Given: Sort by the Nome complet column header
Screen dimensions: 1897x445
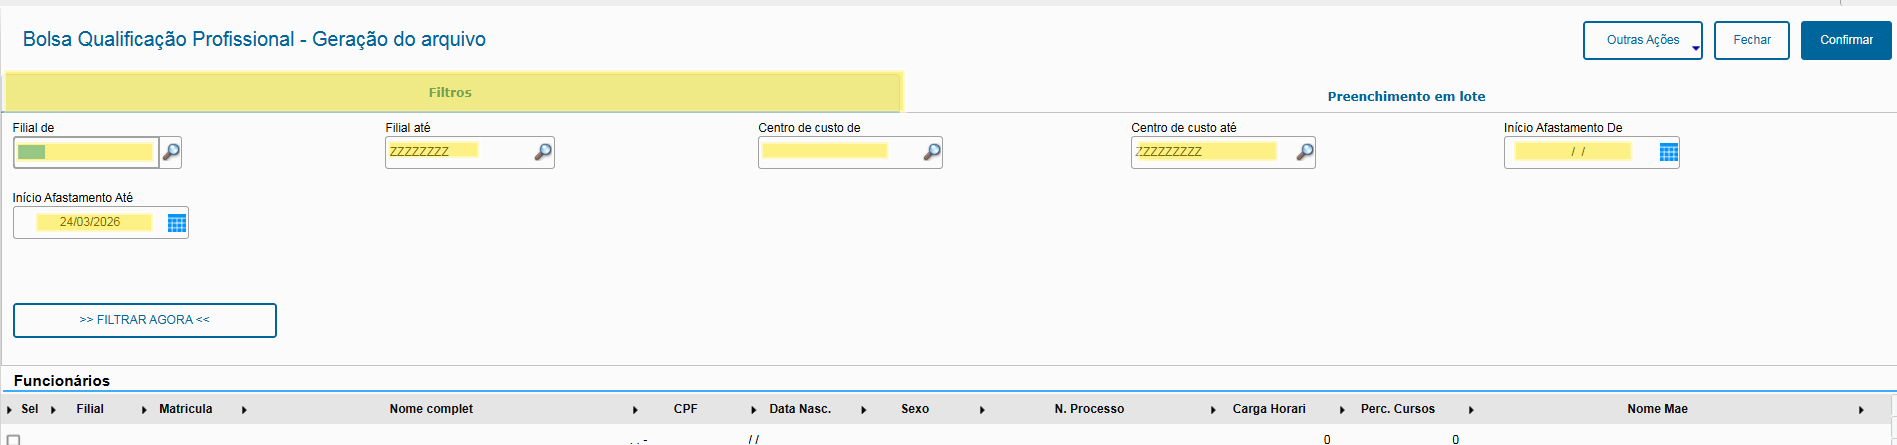Looking at the screenshot, I should pos(431,409).
